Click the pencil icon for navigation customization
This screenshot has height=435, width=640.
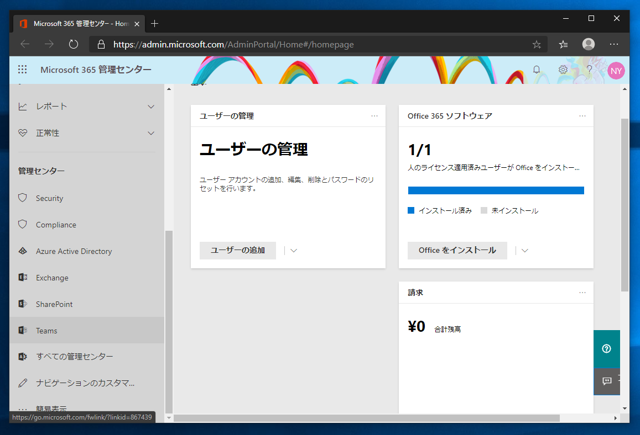(22, 383)
